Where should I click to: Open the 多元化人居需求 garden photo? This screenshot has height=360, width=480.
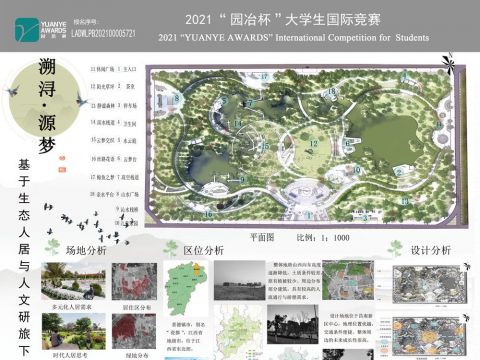point(73,281)
